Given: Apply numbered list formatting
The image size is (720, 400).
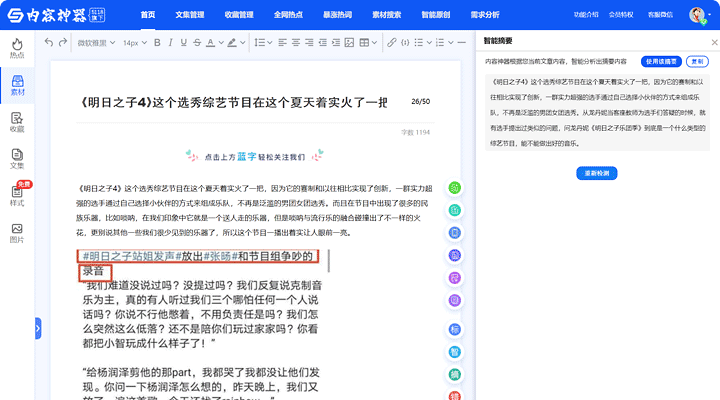Looking at the screenshot, I should click(x=440, y=43).
